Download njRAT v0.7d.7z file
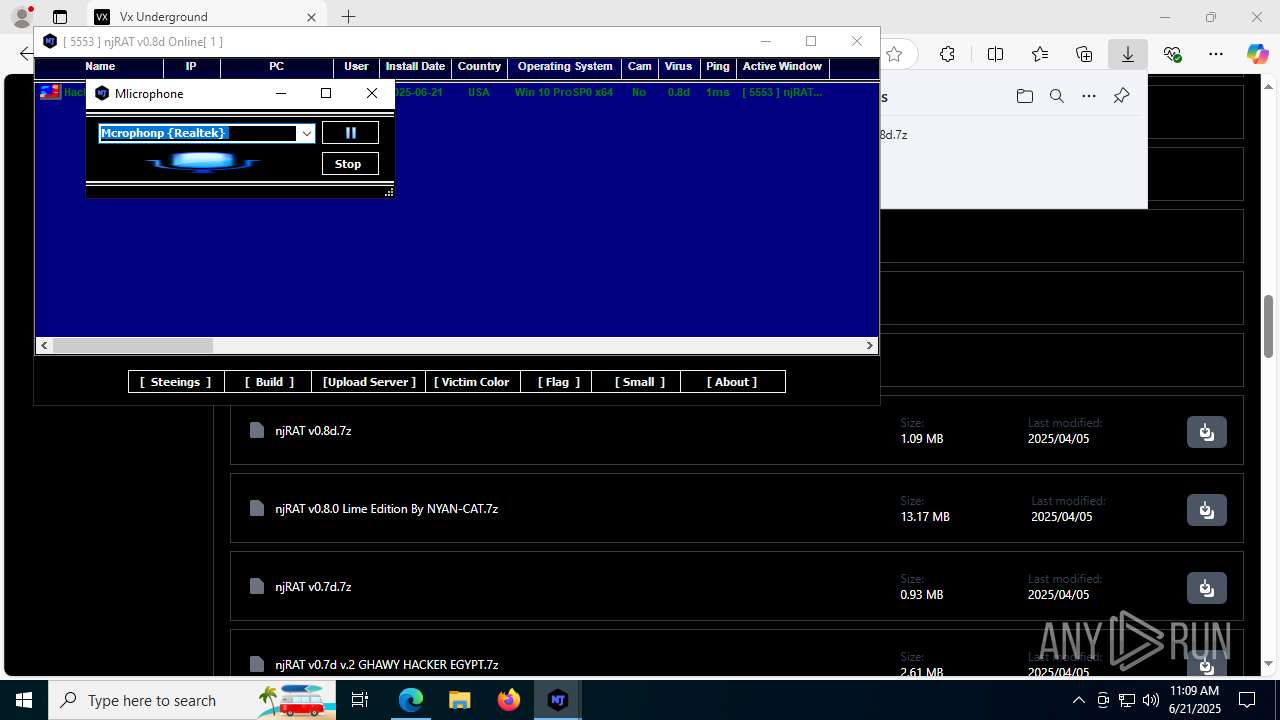This screenshot has width=1280, height=720. [x=1206, y=588]
